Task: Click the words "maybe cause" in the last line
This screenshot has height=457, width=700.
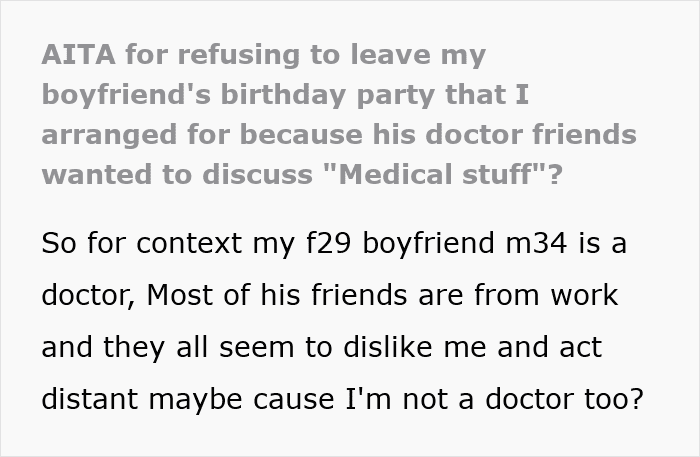Action: pos(241,399)
